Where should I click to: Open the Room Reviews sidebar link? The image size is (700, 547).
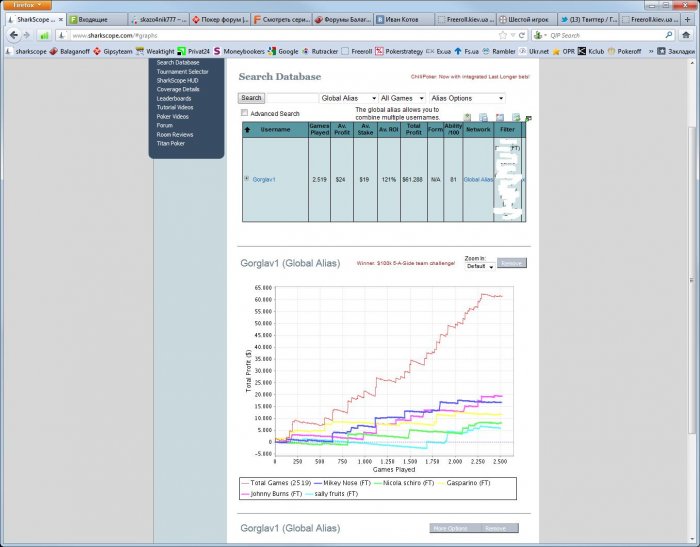(x=175, y=134)
